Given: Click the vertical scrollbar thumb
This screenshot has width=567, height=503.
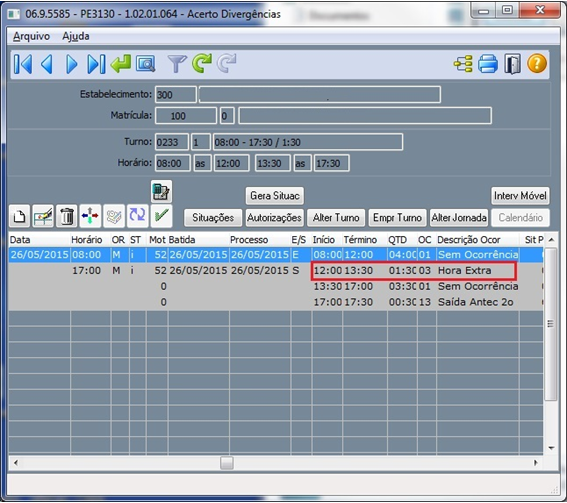Looking at the screenshot, I should pos(551,324).
